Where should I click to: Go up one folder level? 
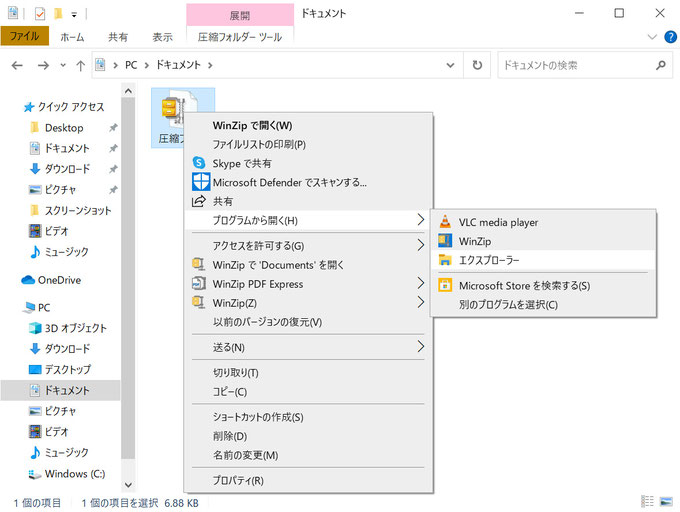pos(80,65)
